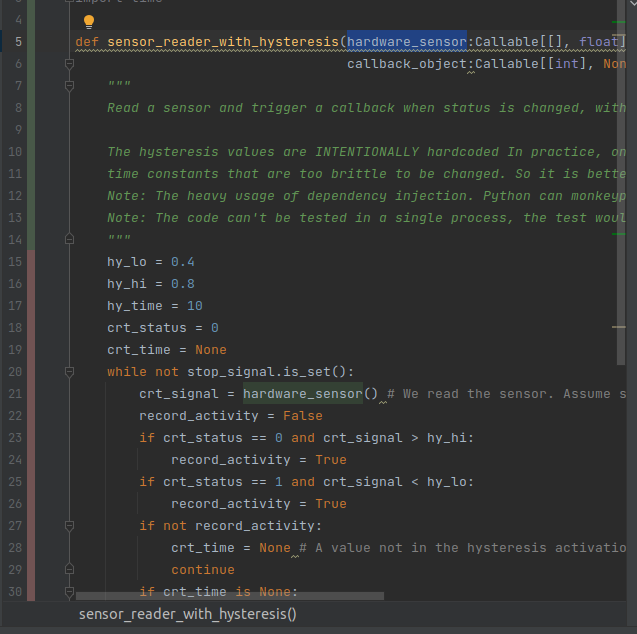Click the 0.8 value assigned to hy_hi
The width and height of the screenshot is (637, 634).
pos(182,284)
